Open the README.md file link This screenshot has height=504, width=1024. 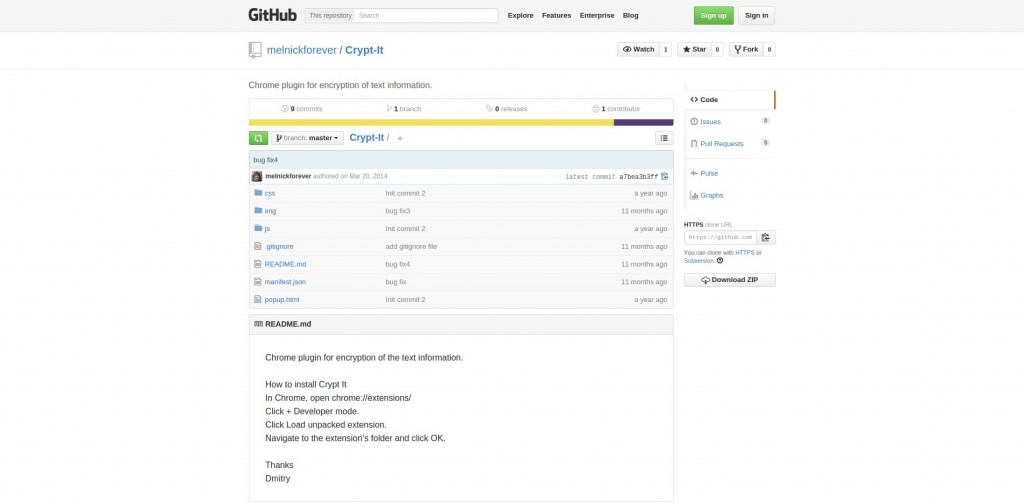(x=285, y=264)
